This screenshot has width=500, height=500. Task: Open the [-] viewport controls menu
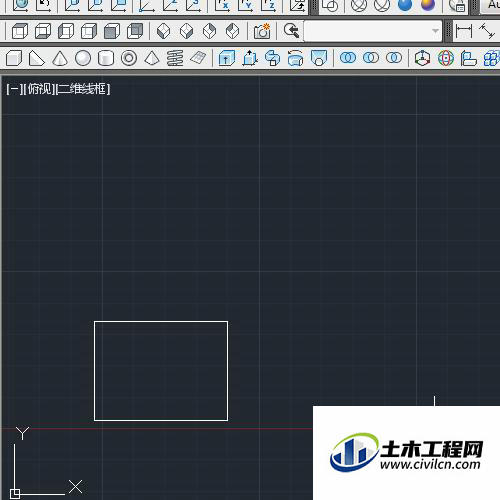[x=14, y=89]
